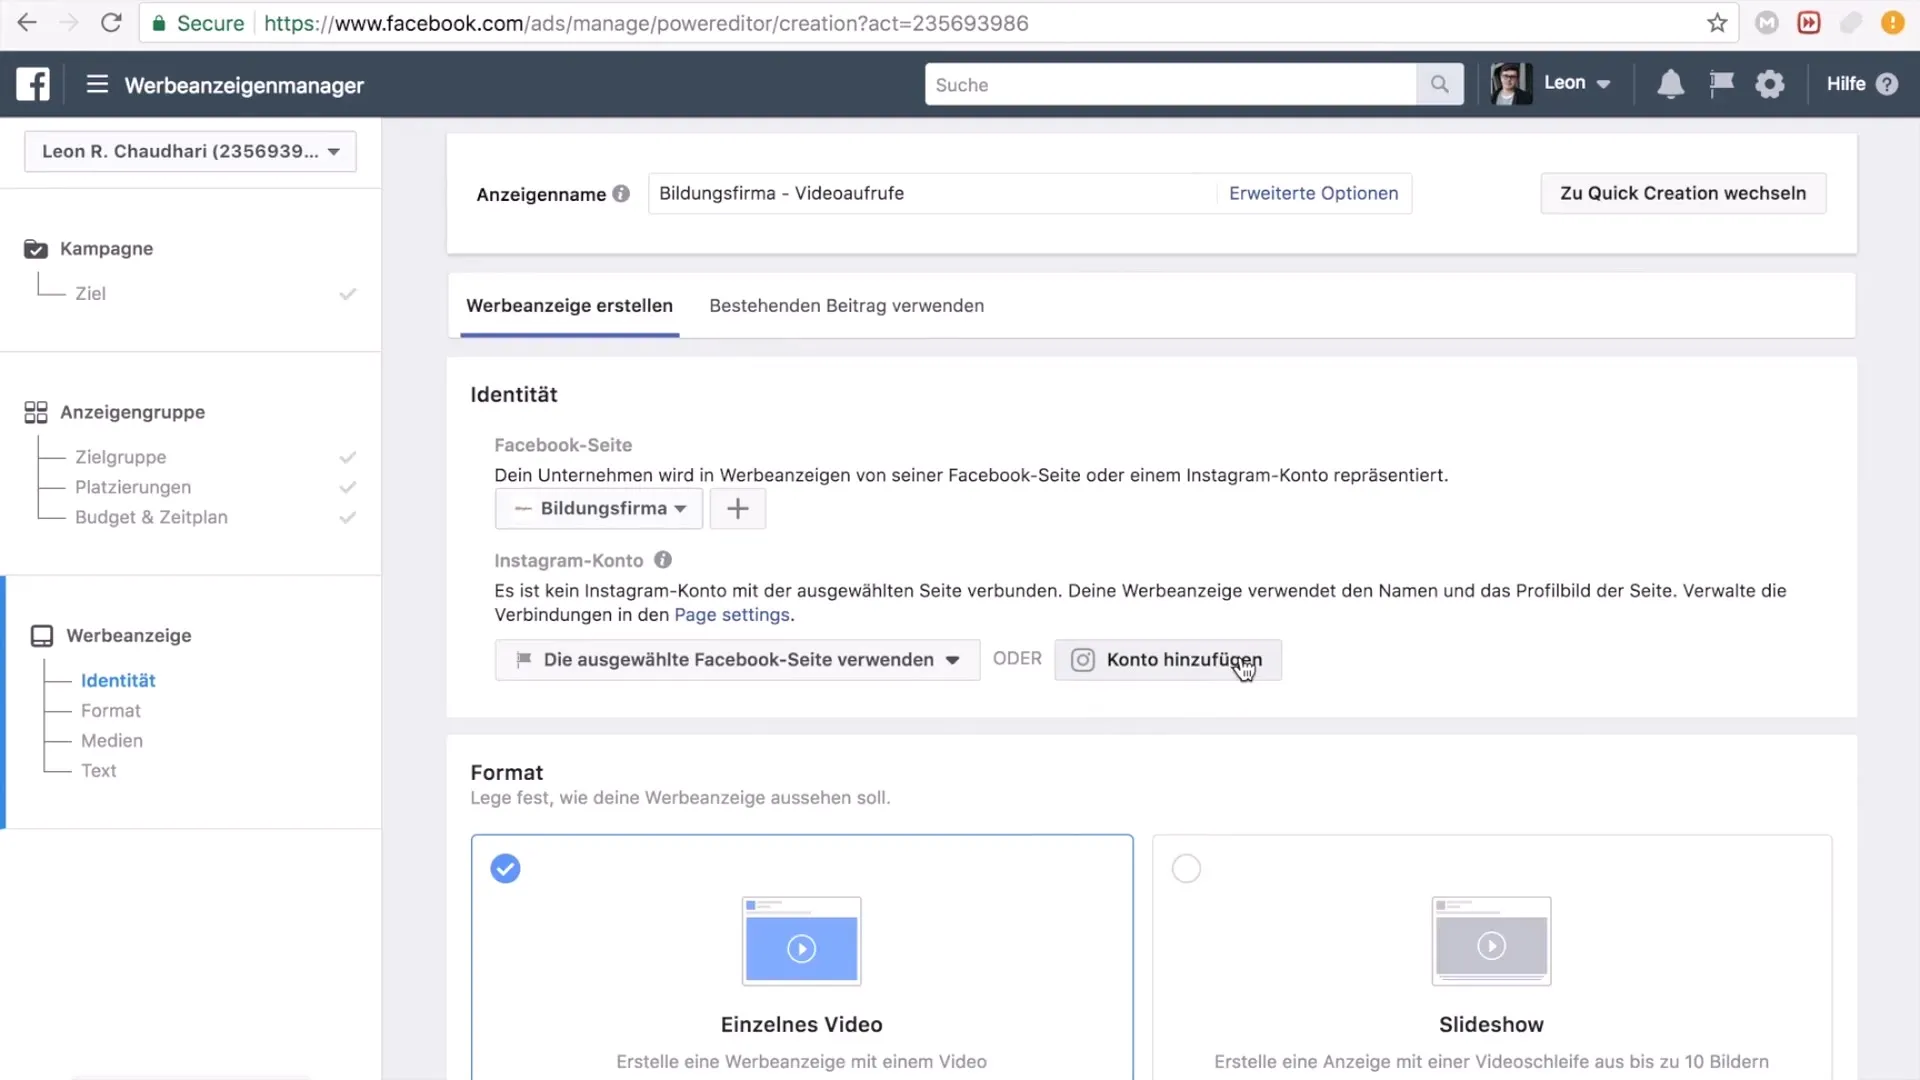The width and height of the screenshot is (1920, 1080).
Task: Click the search magnifier button
Action: [x=1439, y=84]
